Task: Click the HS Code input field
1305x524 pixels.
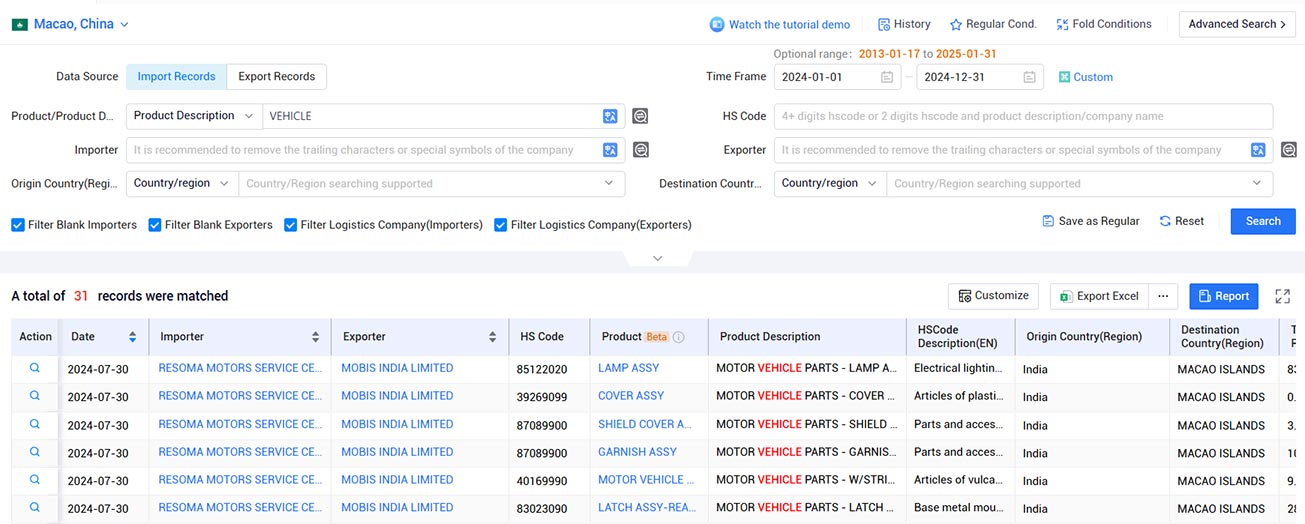Action: tap(1023, 116)
